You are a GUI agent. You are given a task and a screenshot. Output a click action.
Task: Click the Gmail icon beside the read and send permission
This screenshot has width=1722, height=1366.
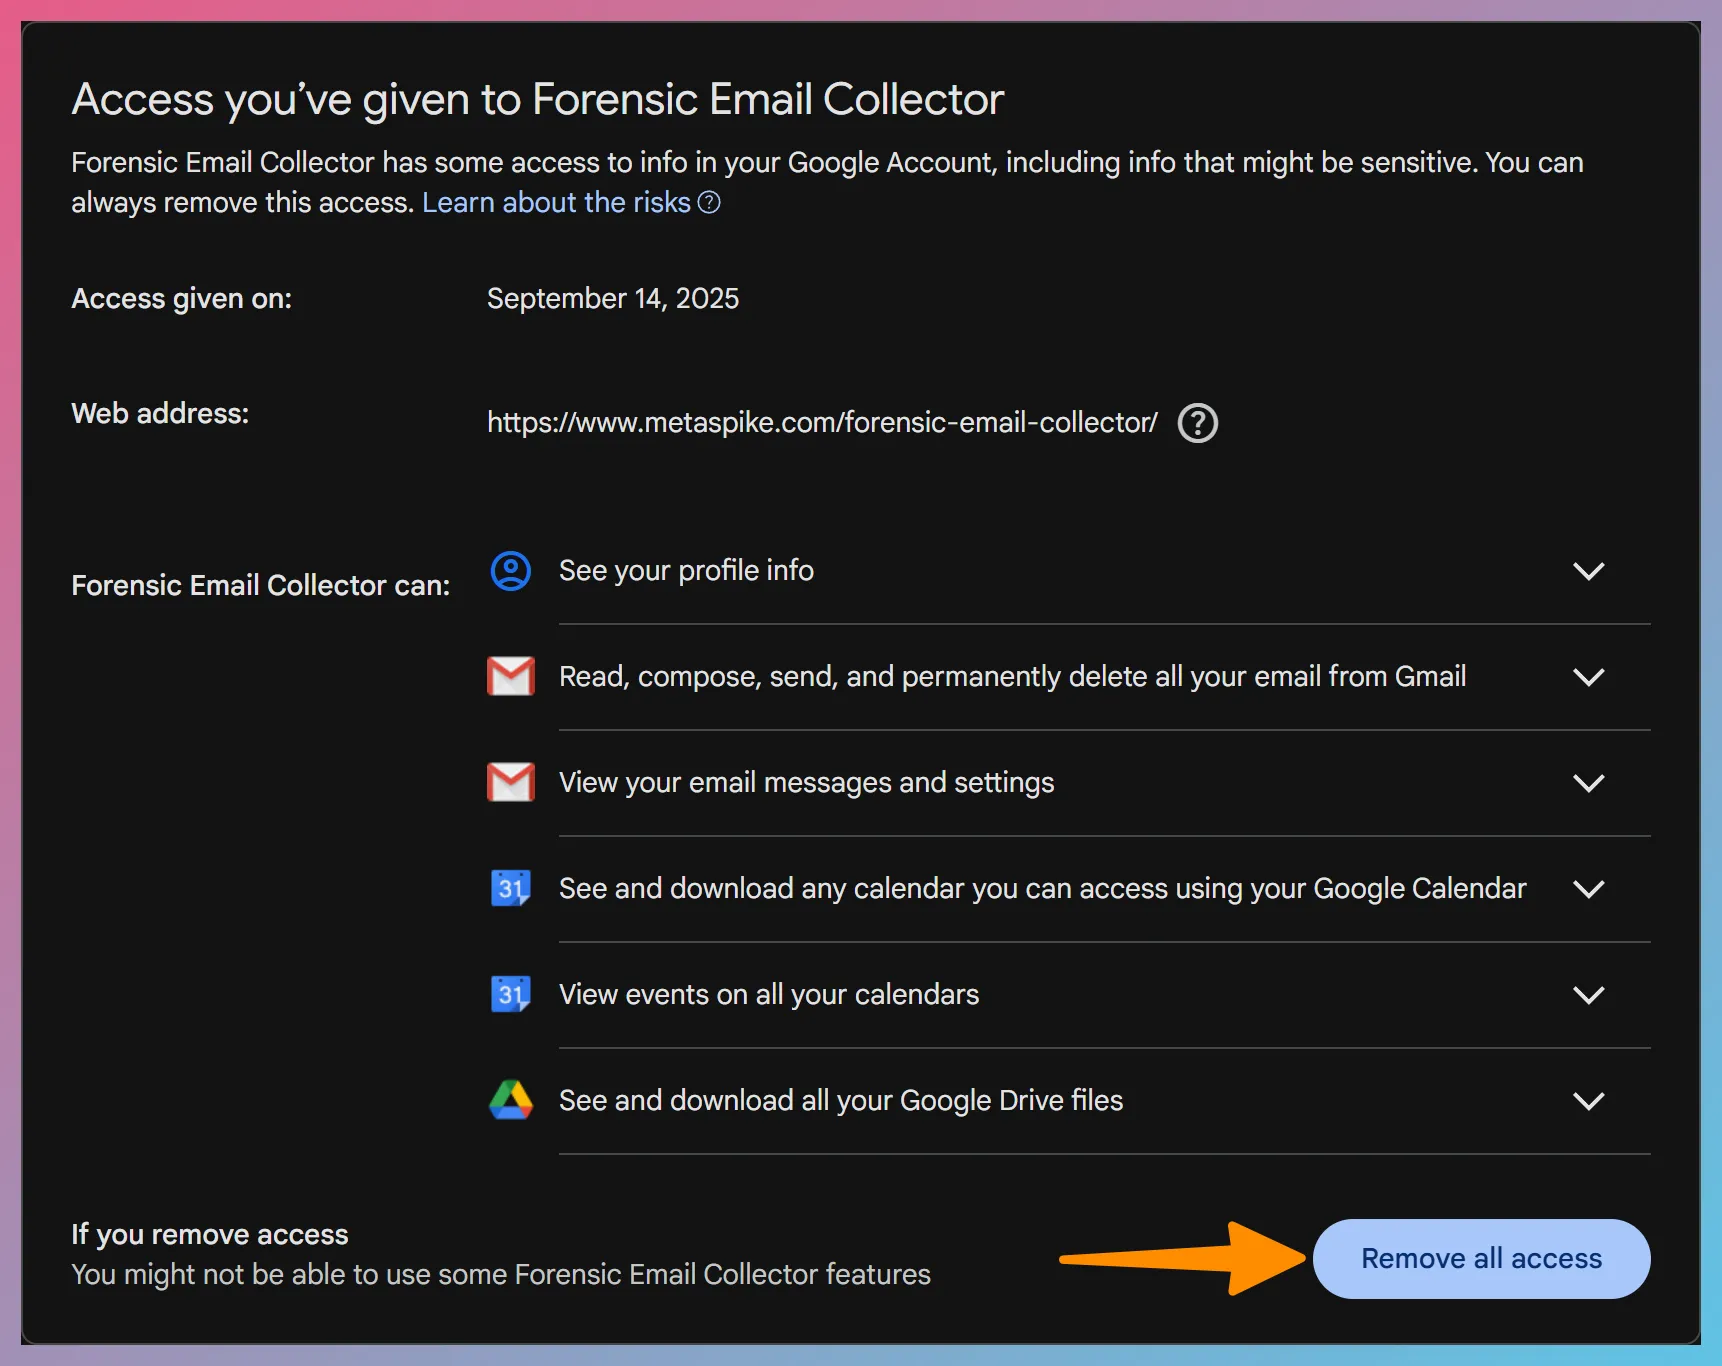(x=510, y=676)
